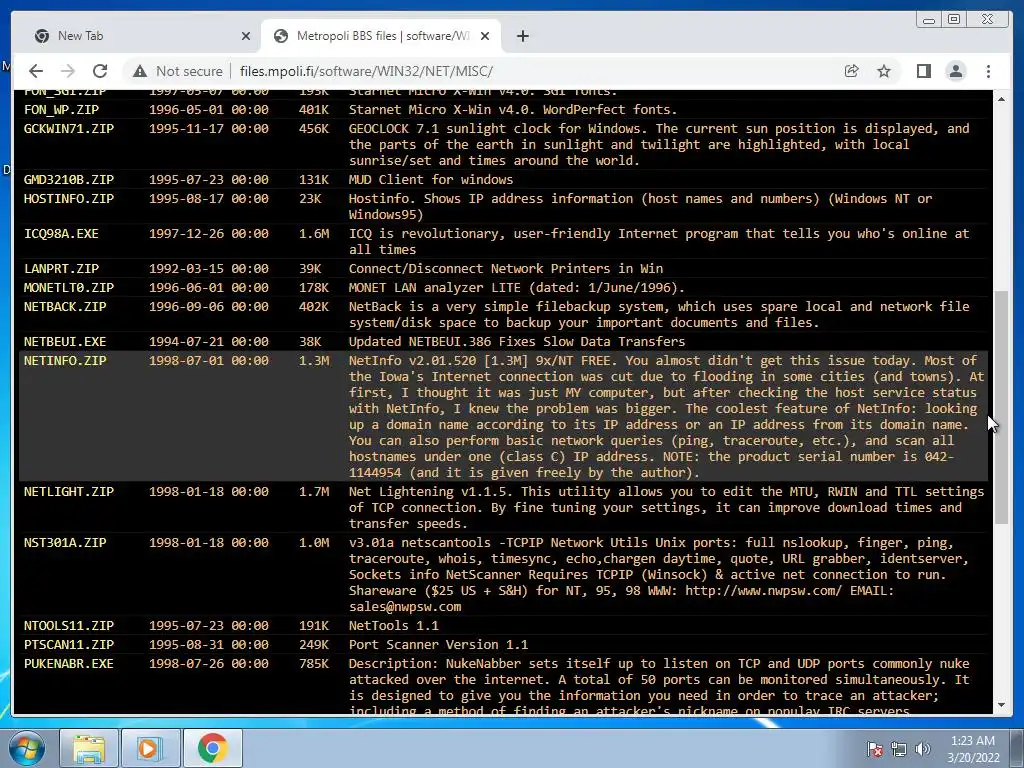Launch Windows Media Player from taskbar
The width and height of the screenshot is (1024, 768).
point(149,748)
